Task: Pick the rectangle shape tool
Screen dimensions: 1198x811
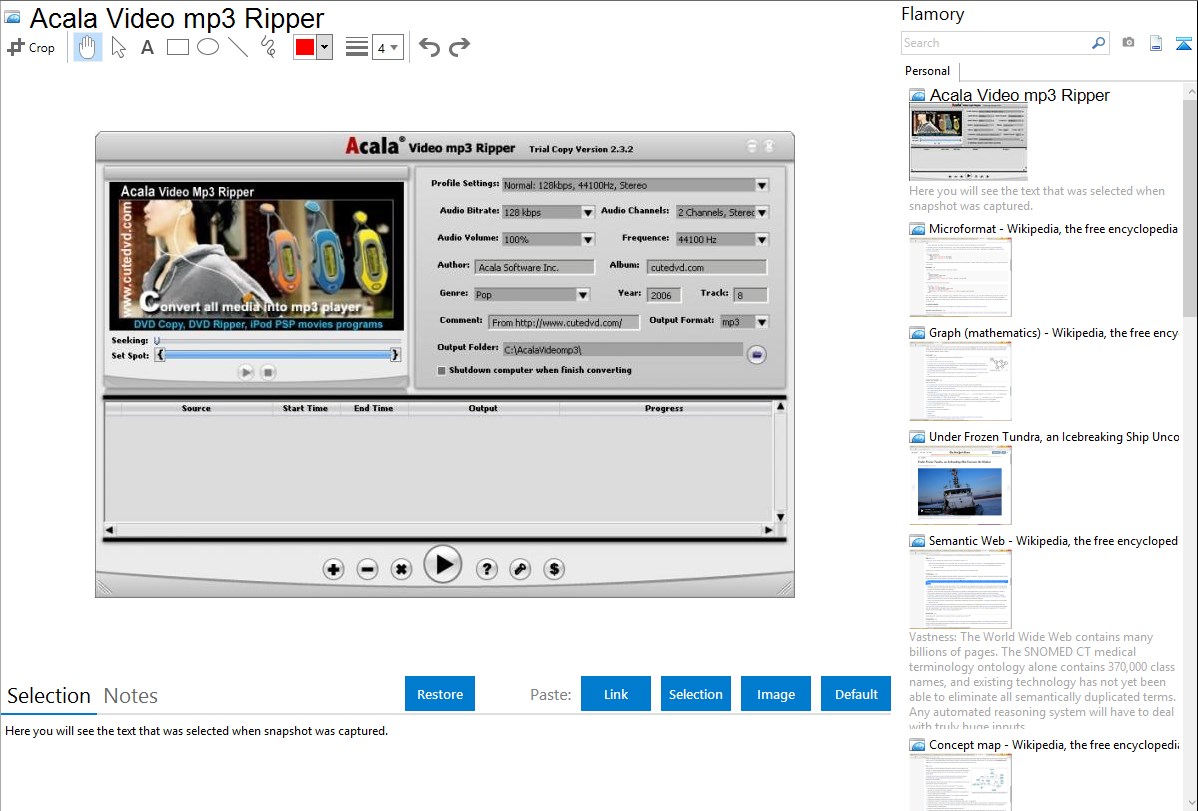Action: 177,47
